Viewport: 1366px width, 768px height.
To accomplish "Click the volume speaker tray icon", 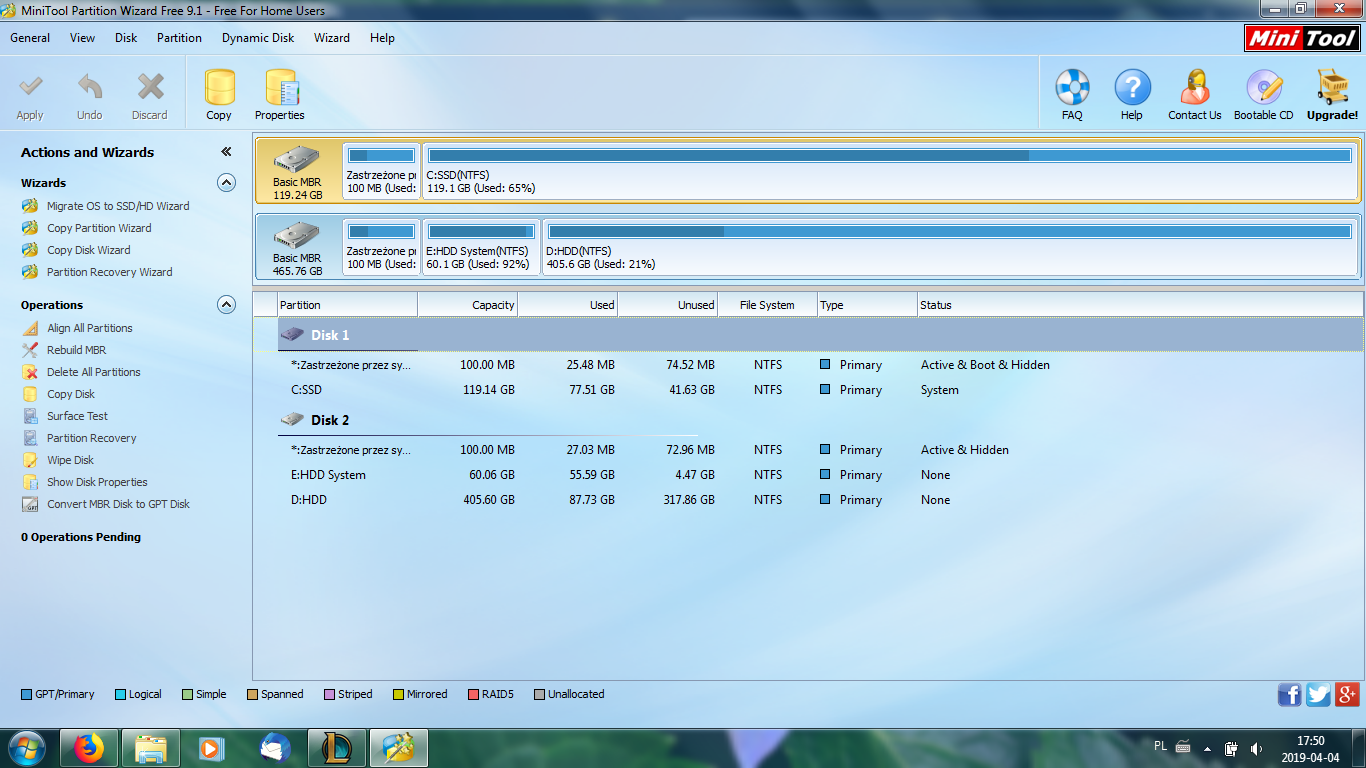I will (x=1256, y=747).
